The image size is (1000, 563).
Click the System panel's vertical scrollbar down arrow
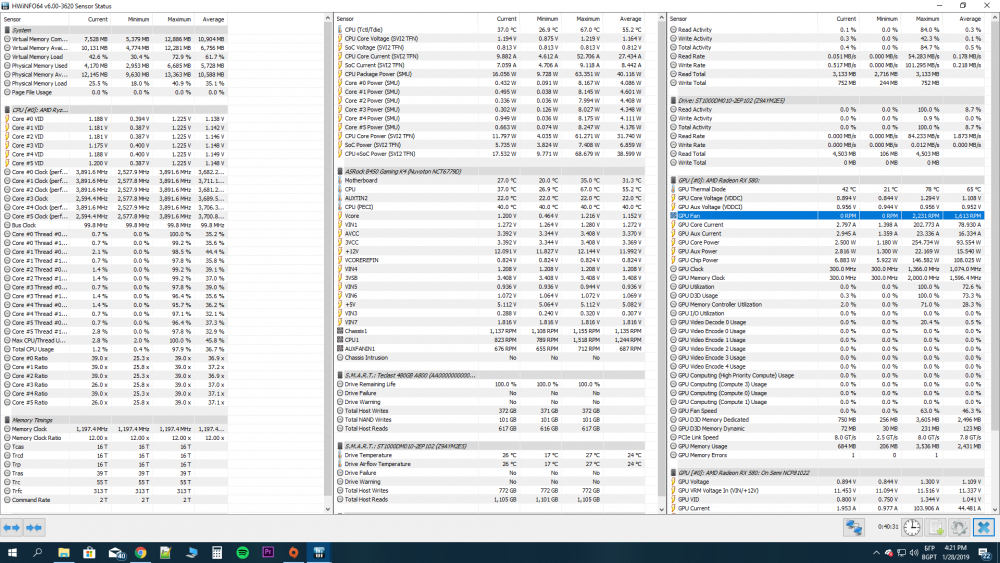tap(328, 509)
